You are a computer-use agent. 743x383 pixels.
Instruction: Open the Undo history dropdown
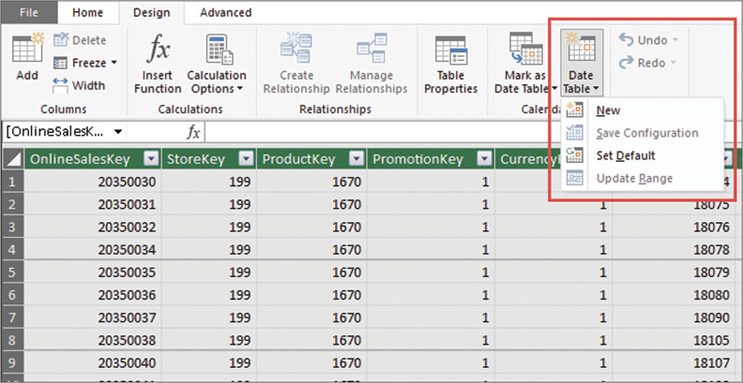tap(675, 40)
